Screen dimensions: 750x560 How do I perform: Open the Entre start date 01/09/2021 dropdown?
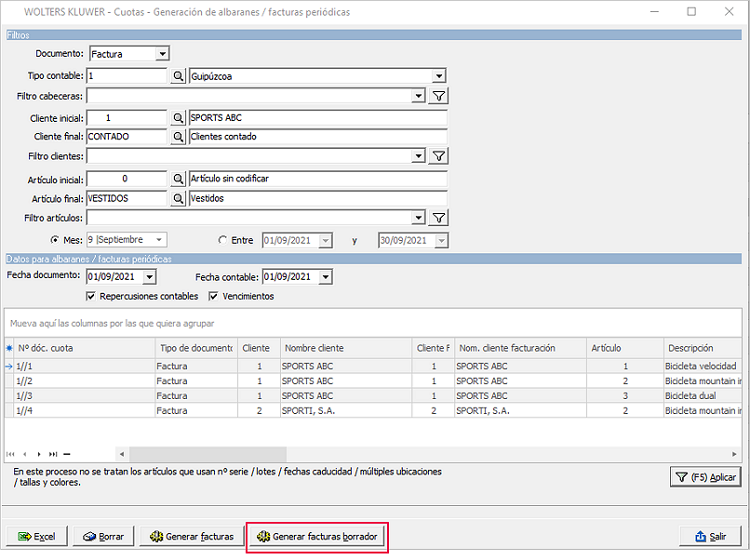(325, 241)
